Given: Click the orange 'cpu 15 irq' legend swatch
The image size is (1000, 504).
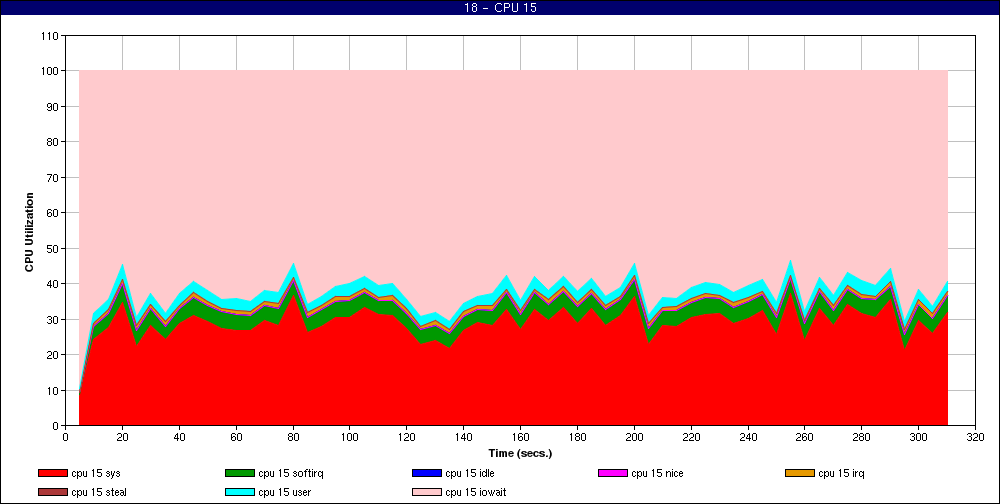Looking at the screenshot, I should (799, 473).
